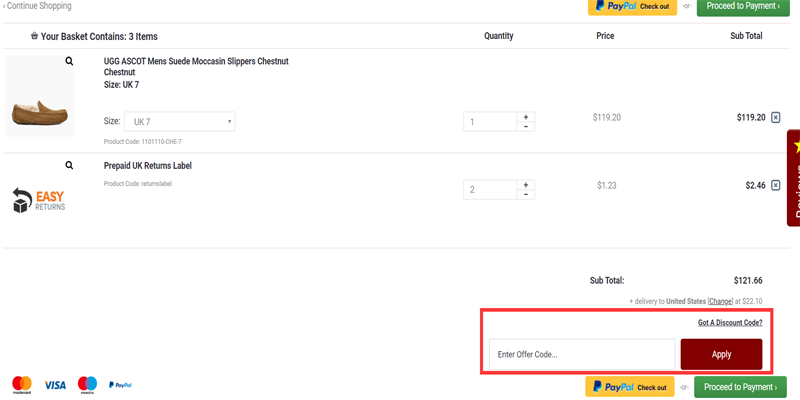Increase returns label quantity with plus button

coord(526,184)
